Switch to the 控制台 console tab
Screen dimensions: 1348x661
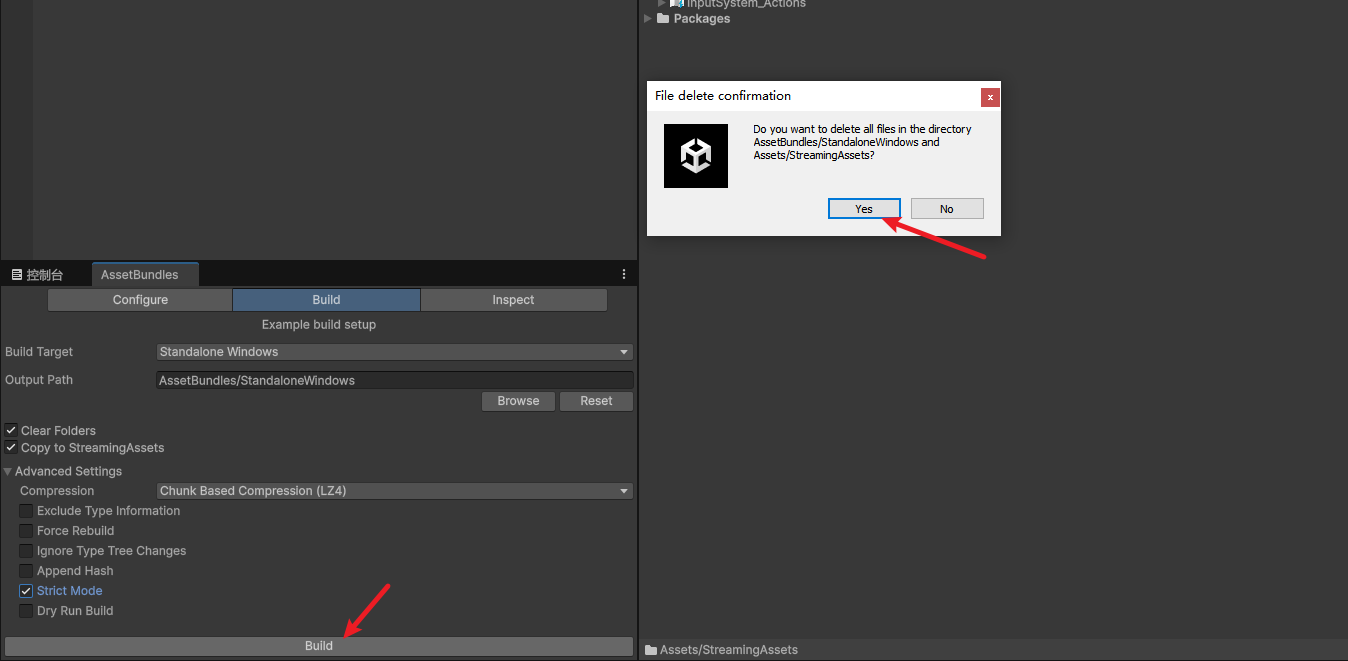(x=42, y=273)
